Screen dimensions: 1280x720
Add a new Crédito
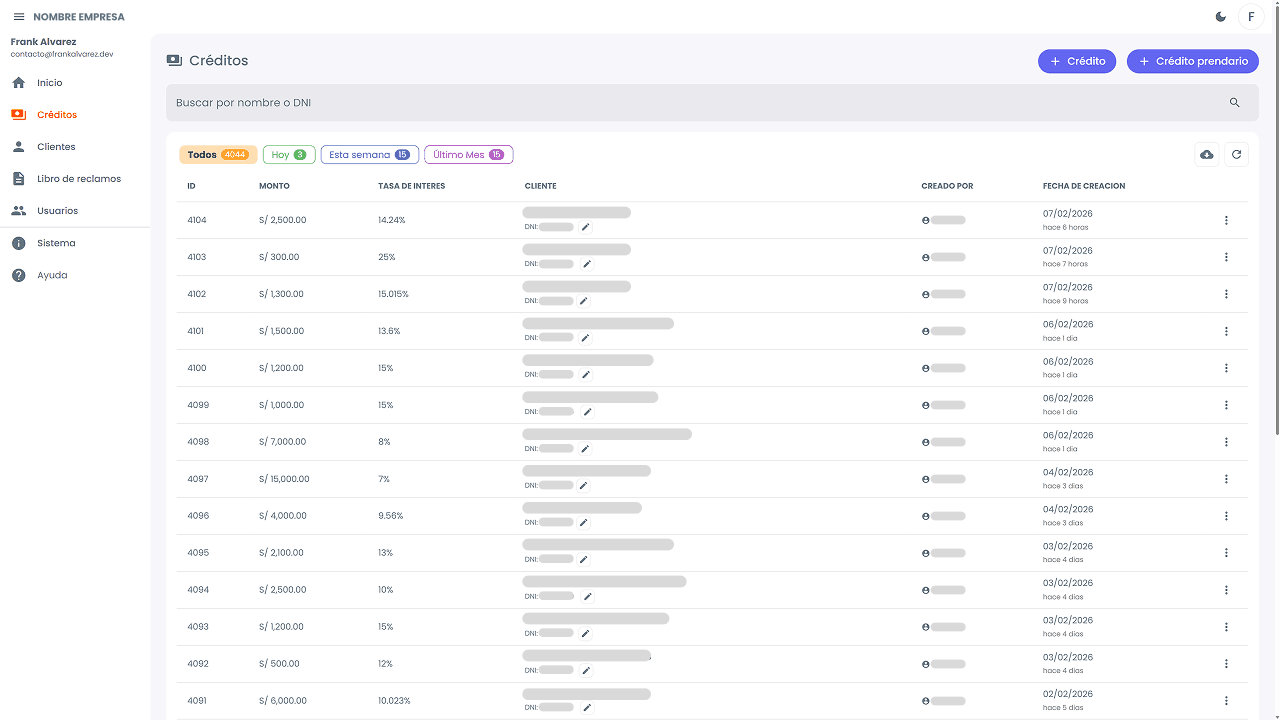1077,61
